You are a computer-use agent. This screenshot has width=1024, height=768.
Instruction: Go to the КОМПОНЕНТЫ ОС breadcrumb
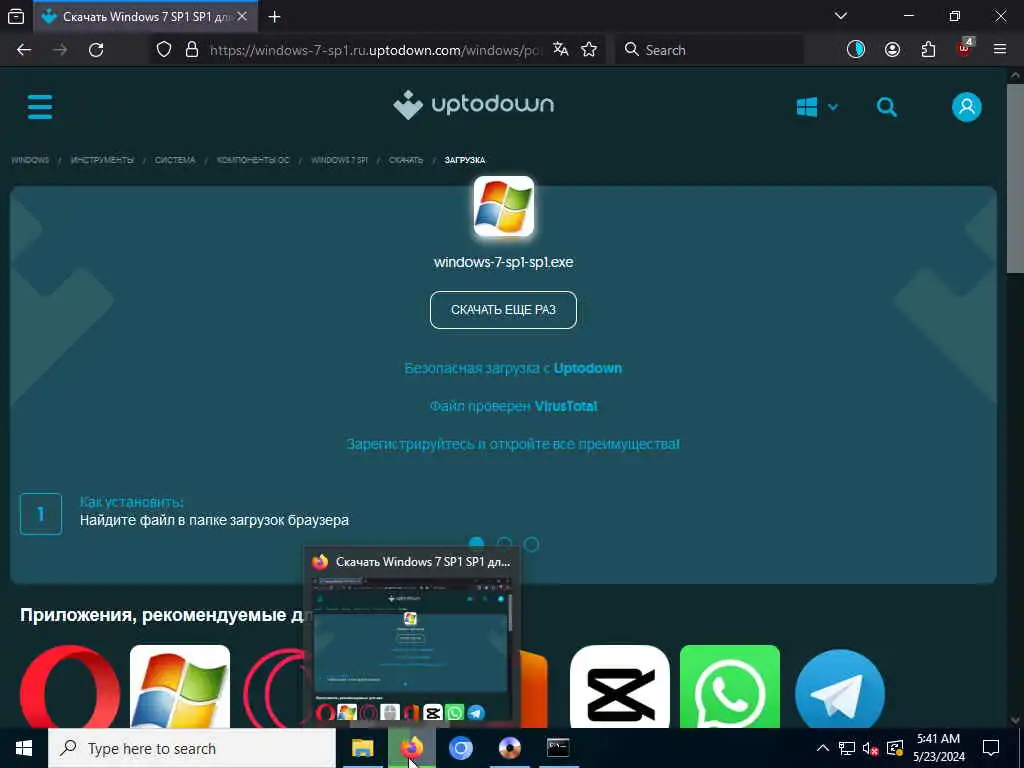253,160
